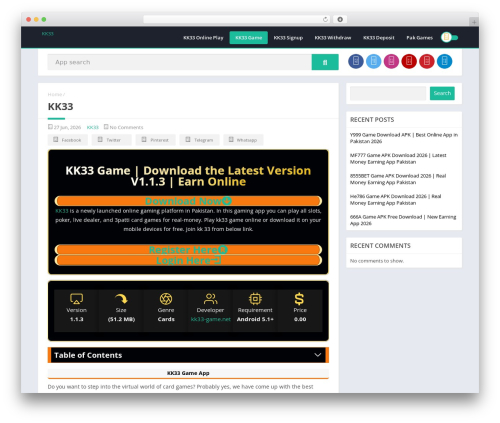
Task: Open a new browser tab with plus
Action: (474, 22)
